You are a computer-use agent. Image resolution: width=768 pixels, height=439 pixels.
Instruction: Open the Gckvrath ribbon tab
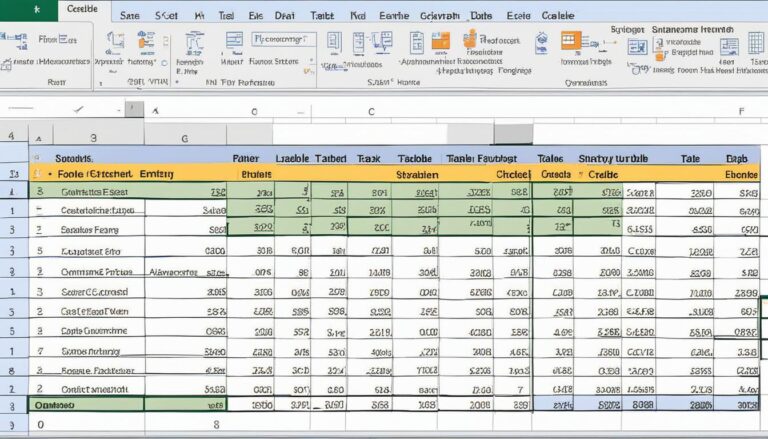pyautogui.click(x=440, y=16)
